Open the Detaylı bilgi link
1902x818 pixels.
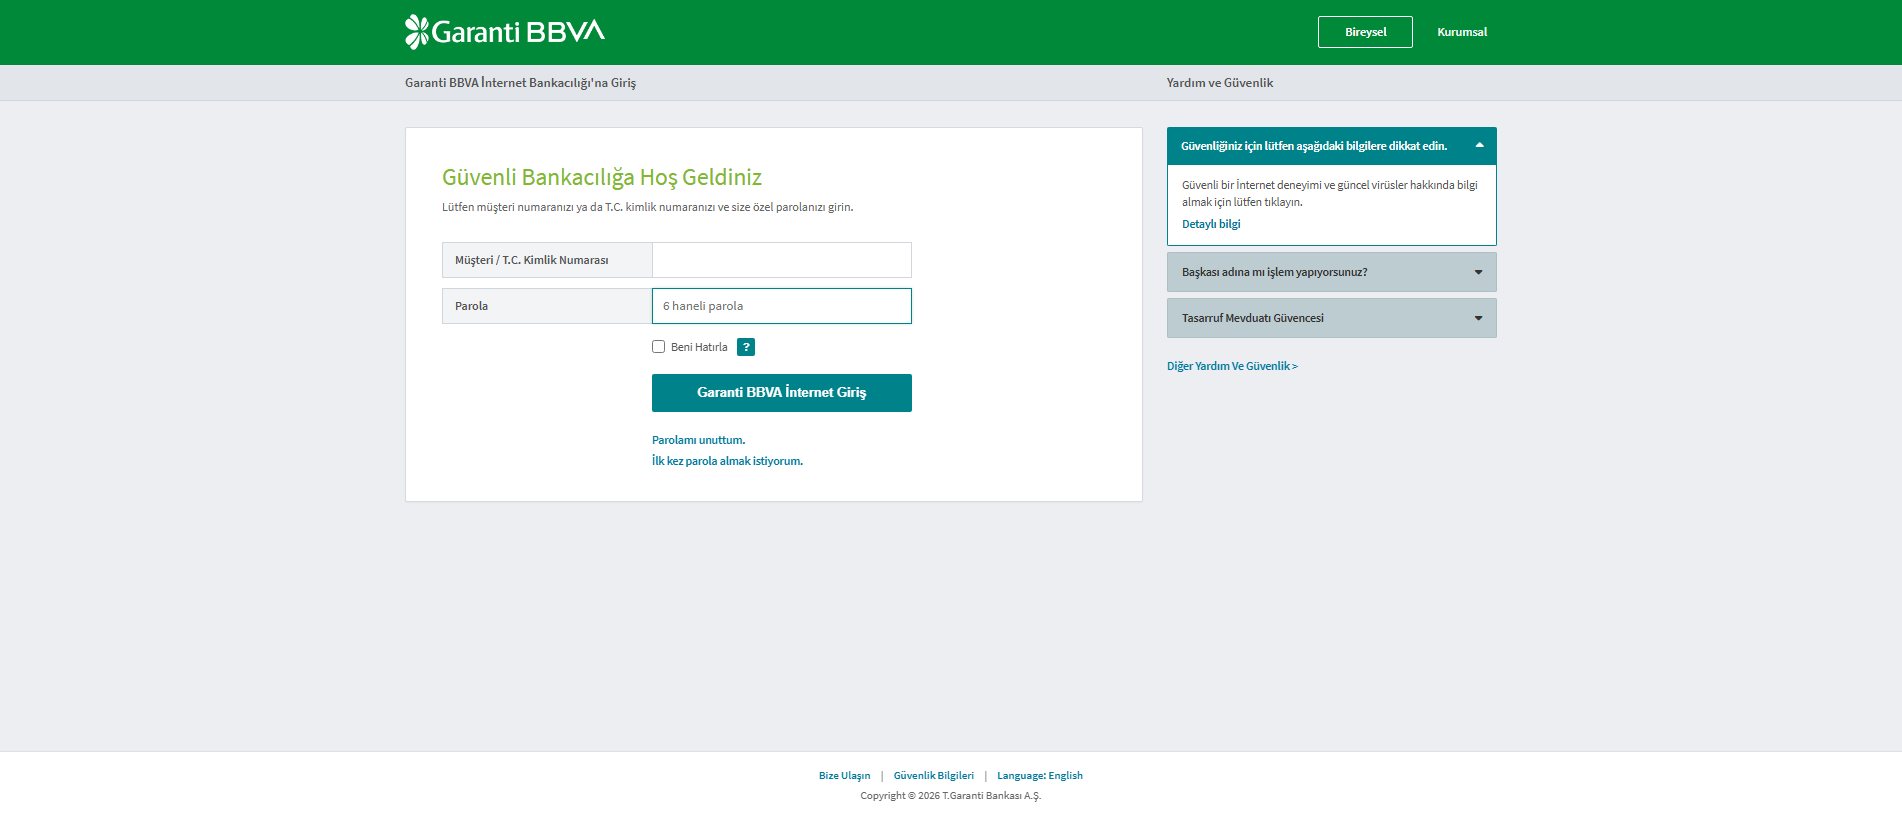click(1211, 224)
